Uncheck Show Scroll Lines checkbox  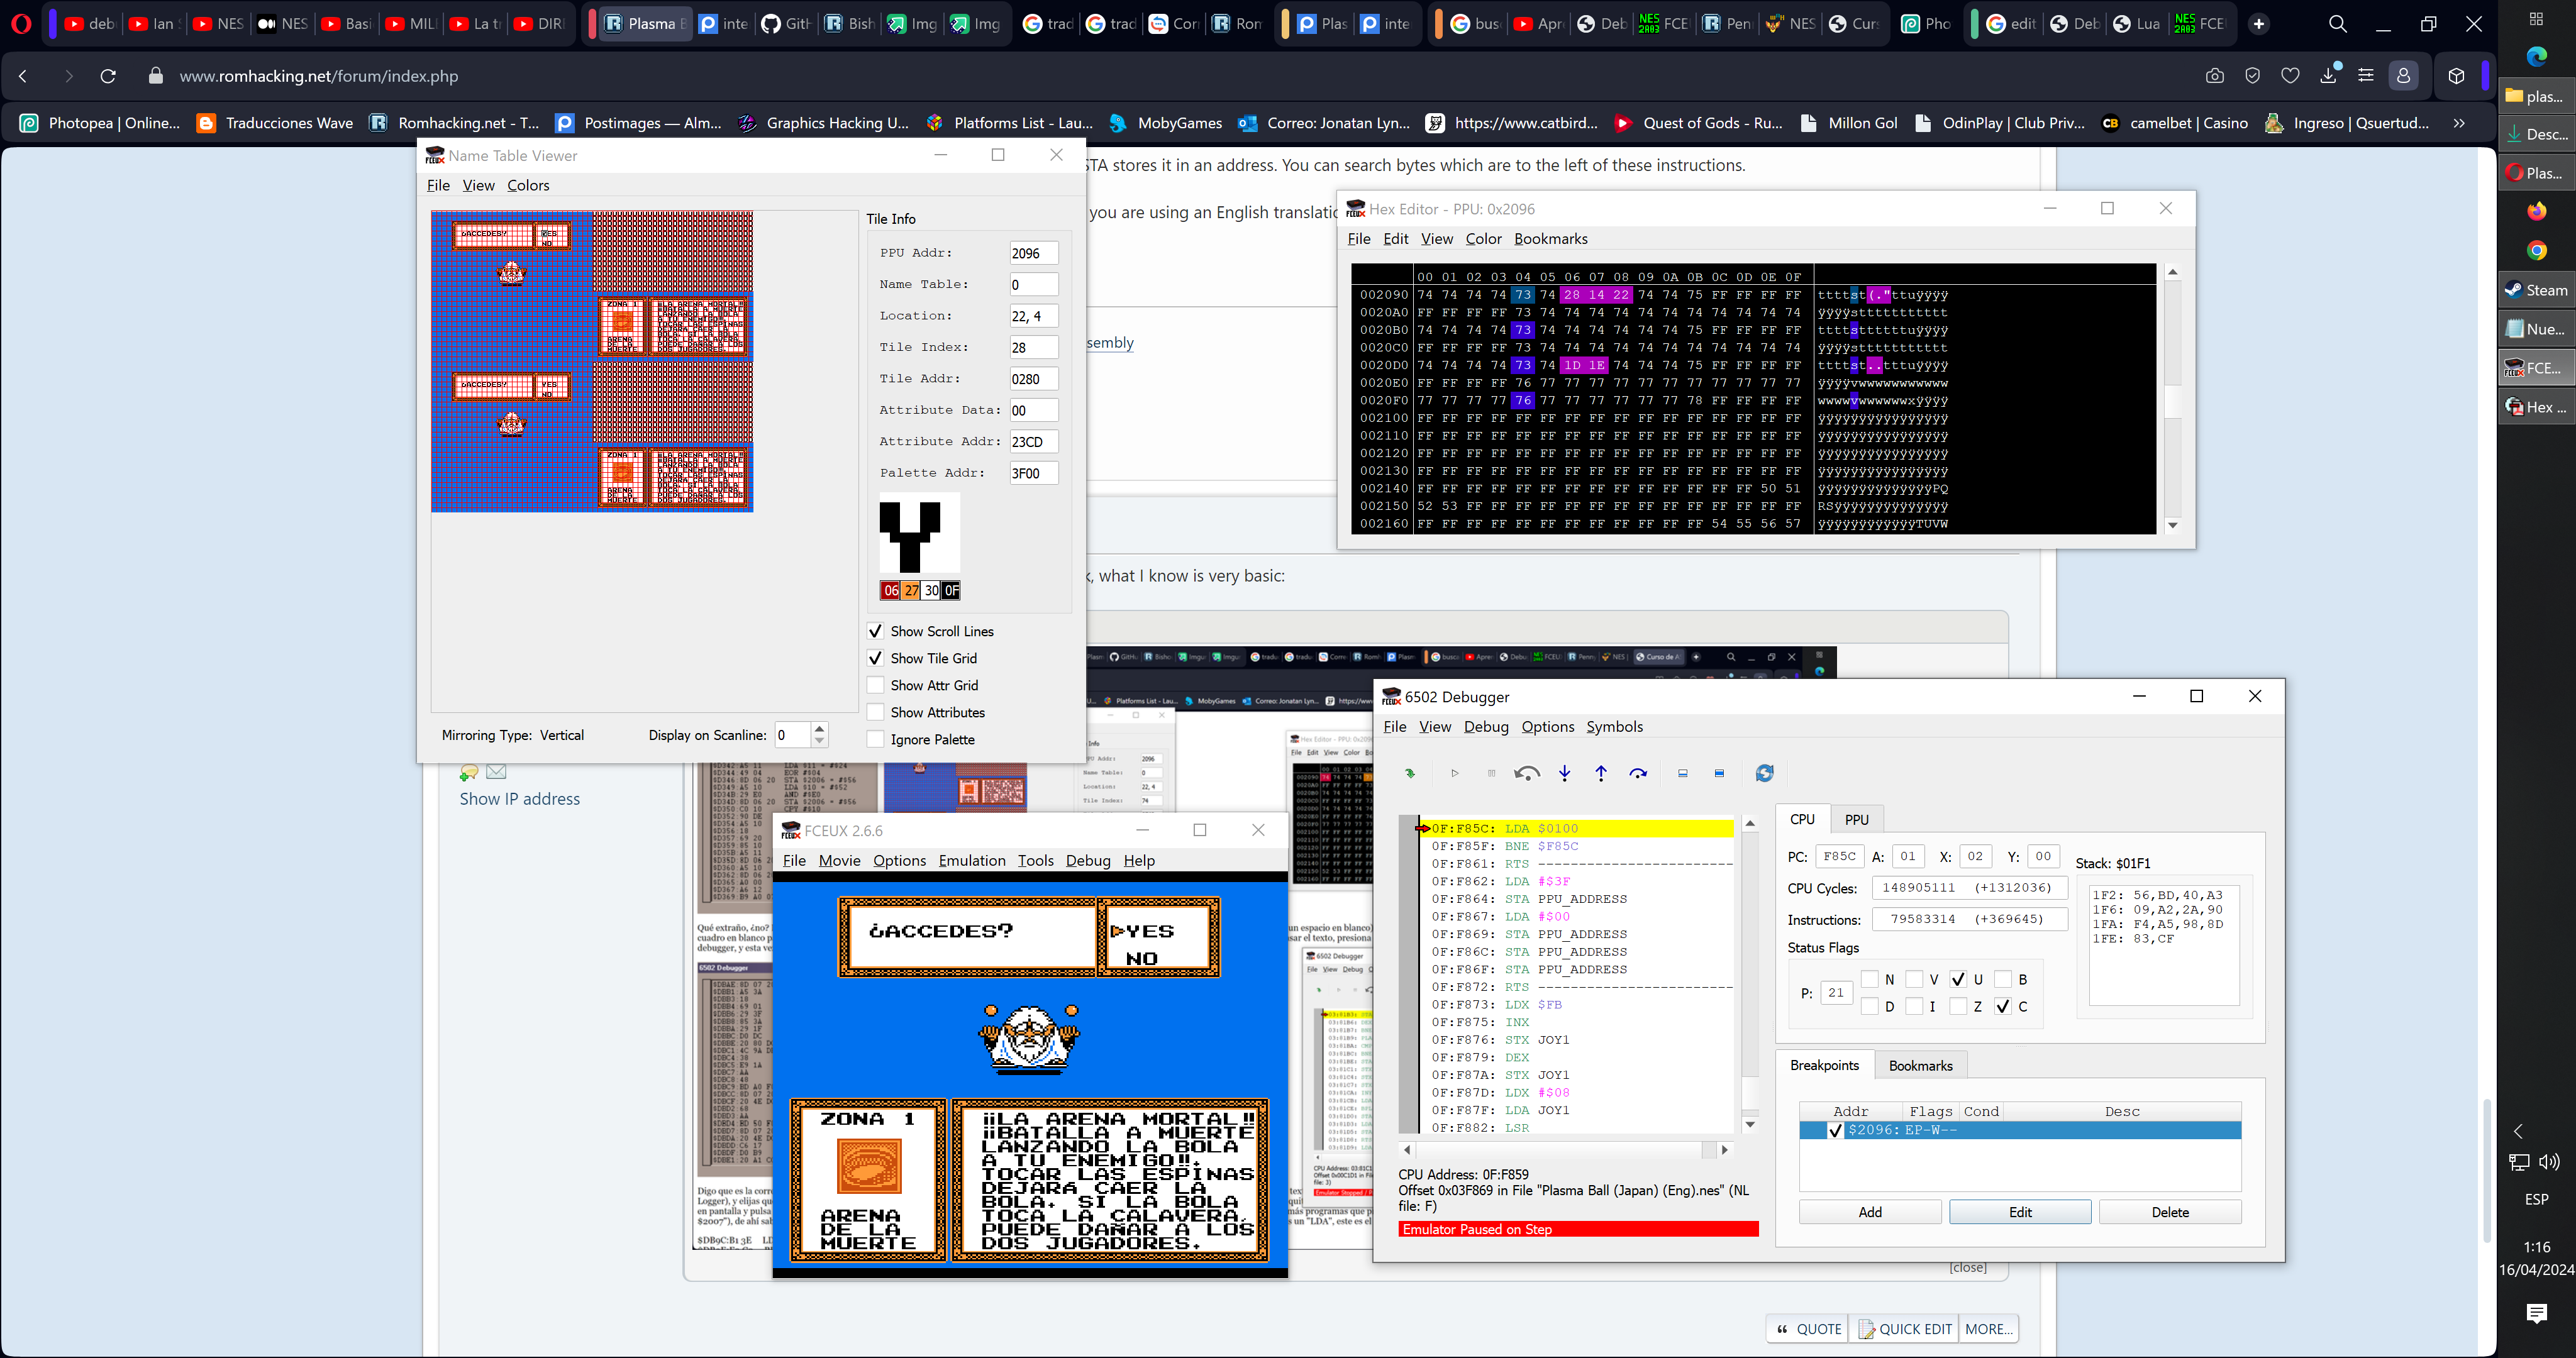point(875,631)
